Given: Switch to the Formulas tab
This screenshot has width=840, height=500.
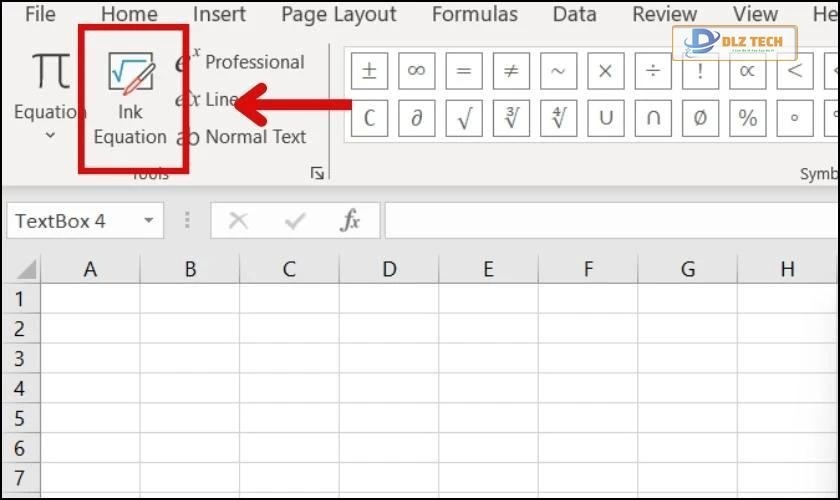Looking at the screenshot, I should 475,14.
